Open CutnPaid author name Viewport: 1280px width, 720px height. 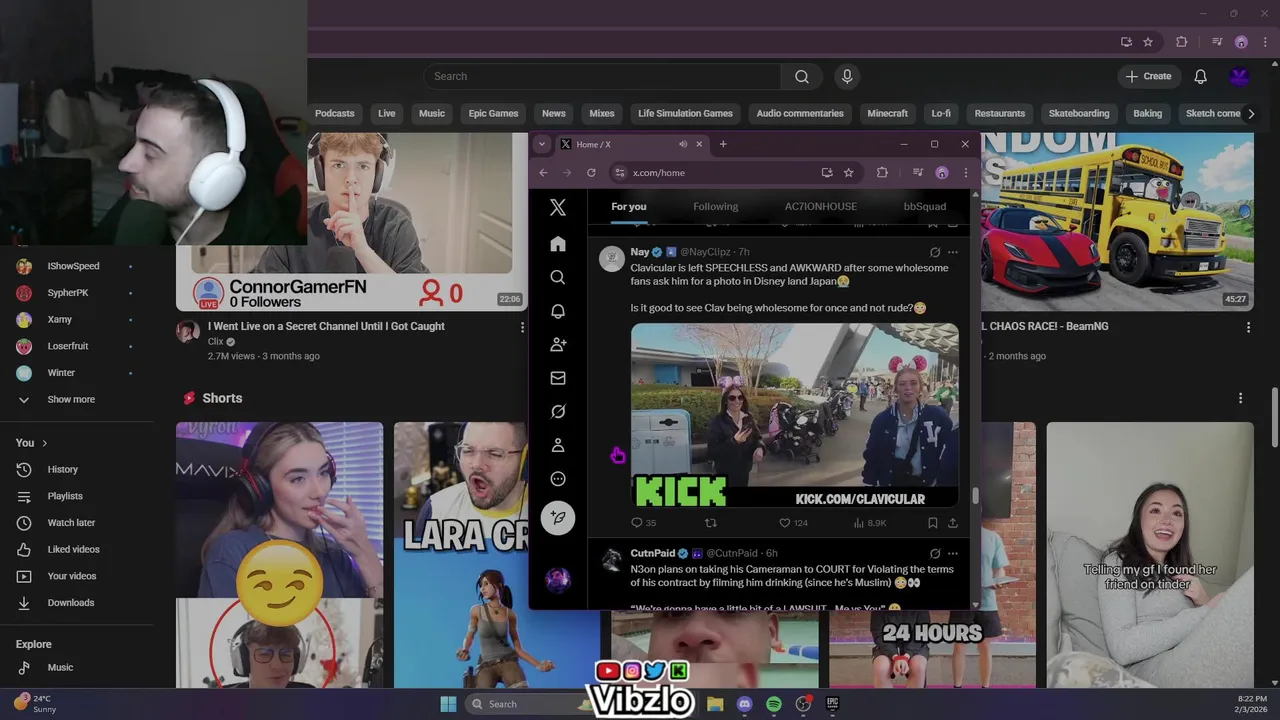[652, 553]
